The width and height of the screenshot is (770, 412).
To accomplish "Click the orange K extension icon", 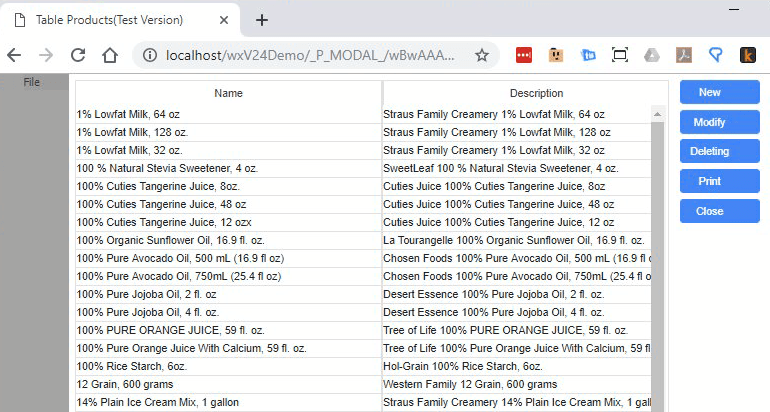I will click(747, 56).
